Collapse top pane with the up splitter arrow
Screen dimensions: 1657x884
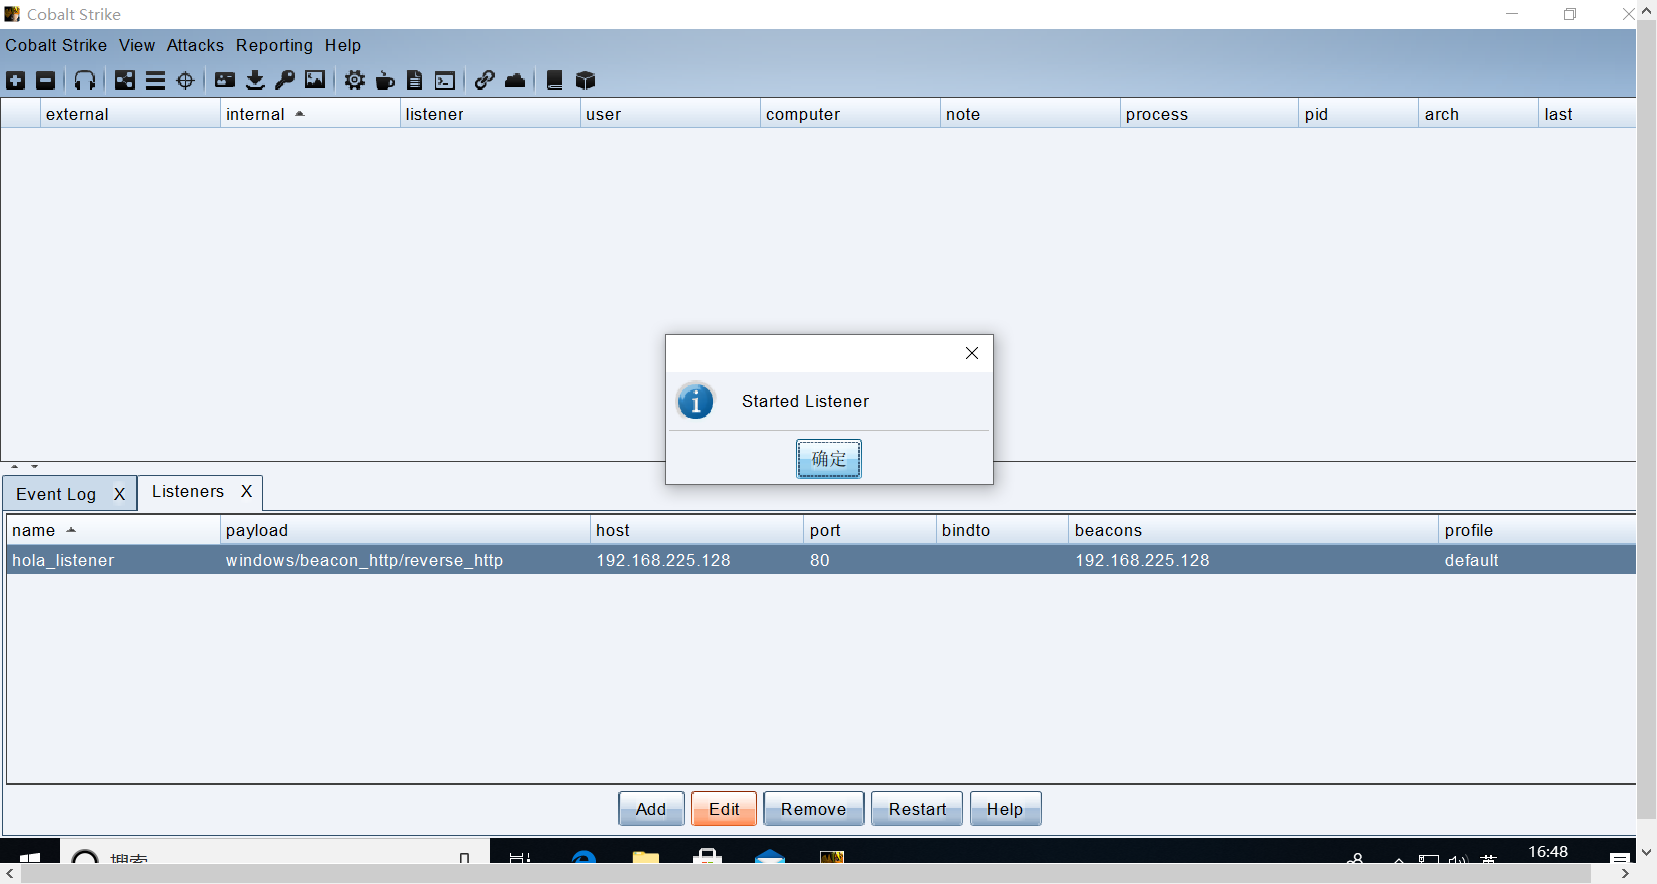15,466
